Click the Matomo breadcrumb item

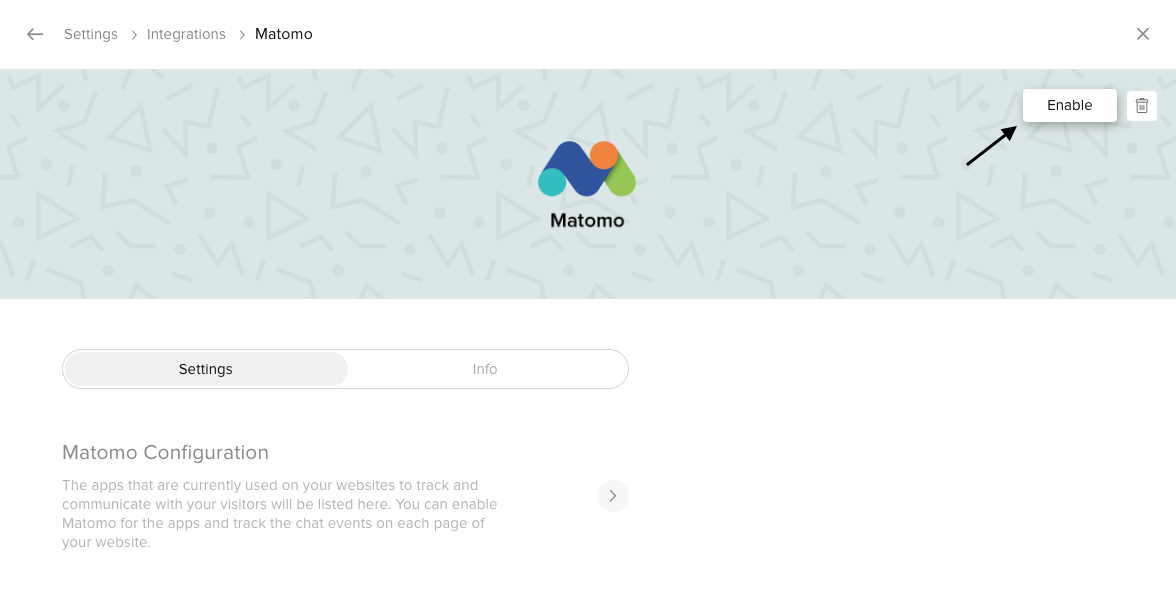click(x=284, y=34)
